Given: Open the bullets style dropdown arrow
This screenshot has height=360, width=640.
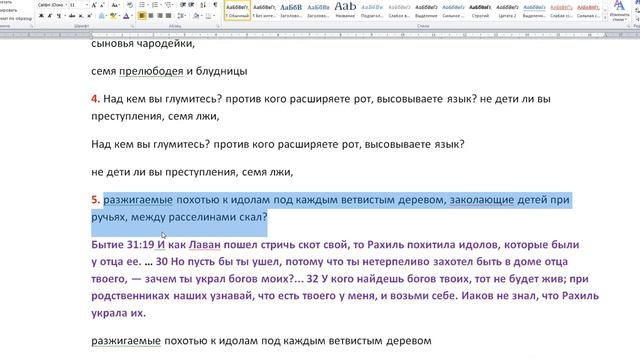Looking at the screenshot, I should click(147, 5).
